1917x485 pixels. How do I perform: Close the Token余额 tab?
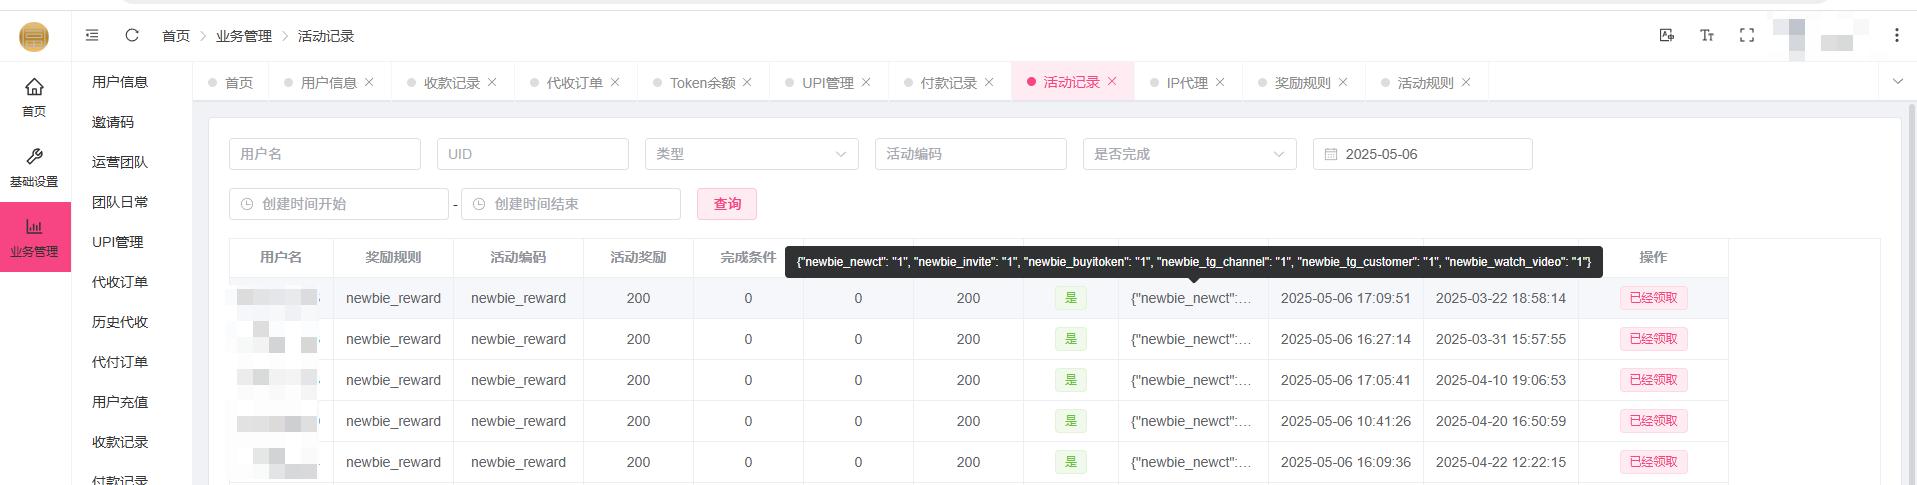(x=747, y=82)
